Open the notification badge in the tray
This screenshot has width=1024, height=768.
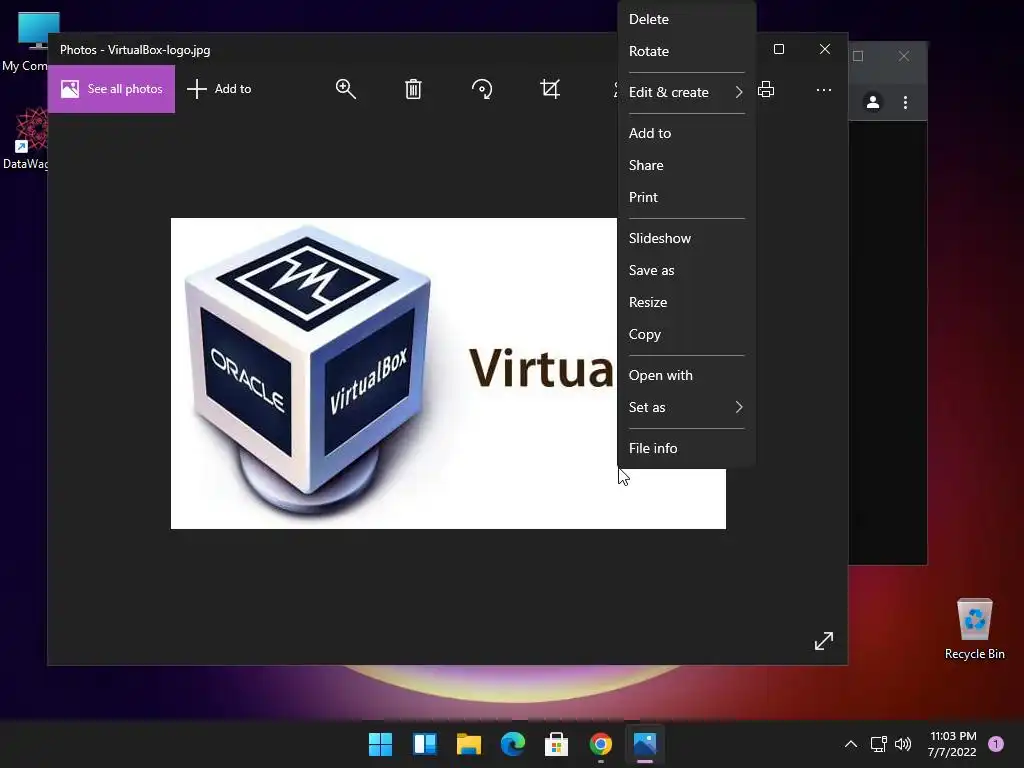(x=996, y=744)
